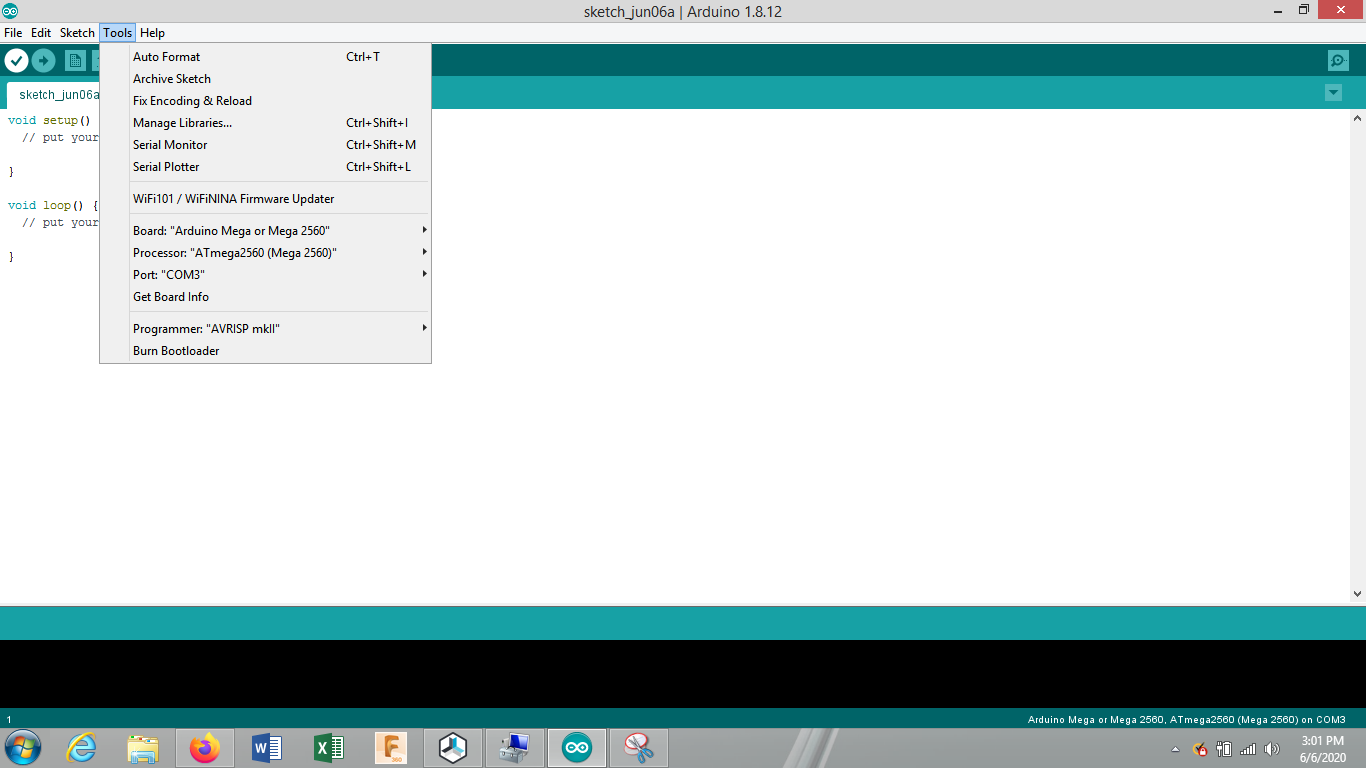Click the void loop() code line
The height and width of the screenshot is (768, 1366).
point(54,206)
